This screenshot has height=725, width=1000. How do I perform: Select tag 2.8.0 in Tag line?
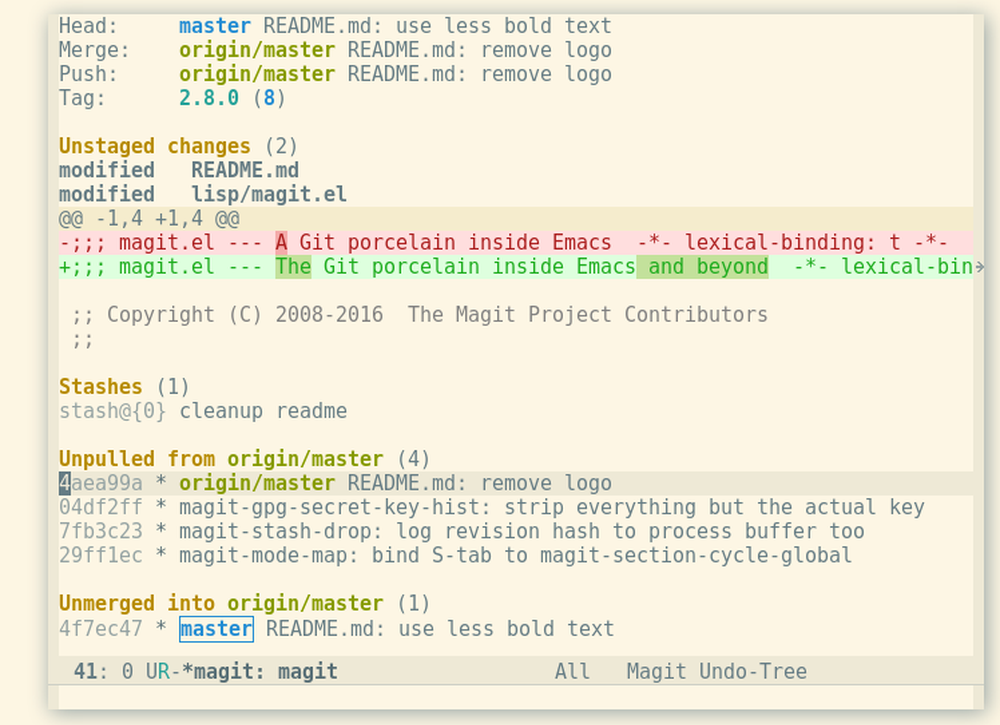coord(209,98)
